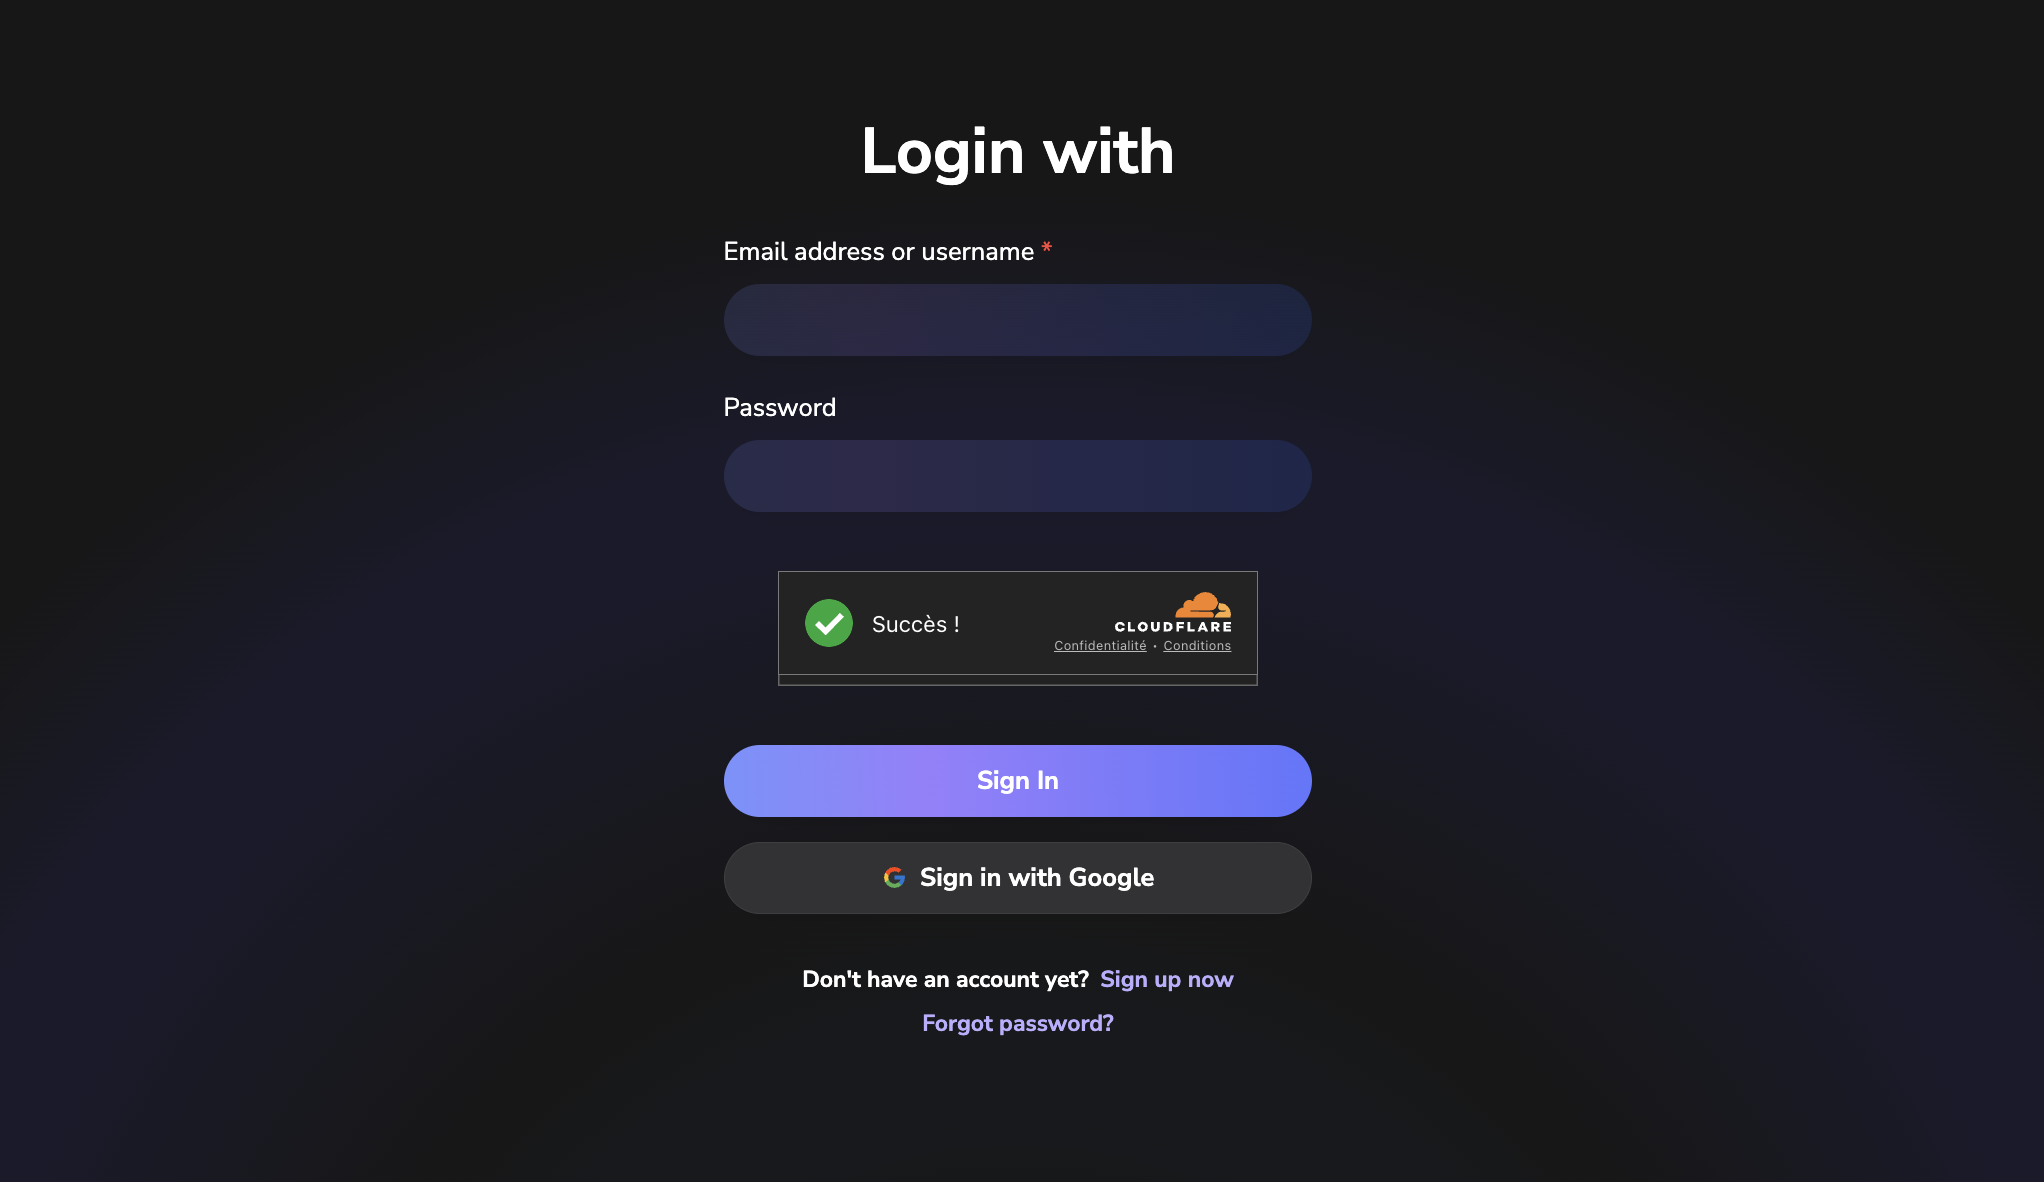Open the Conditions terms link

tap(1197, 646)
